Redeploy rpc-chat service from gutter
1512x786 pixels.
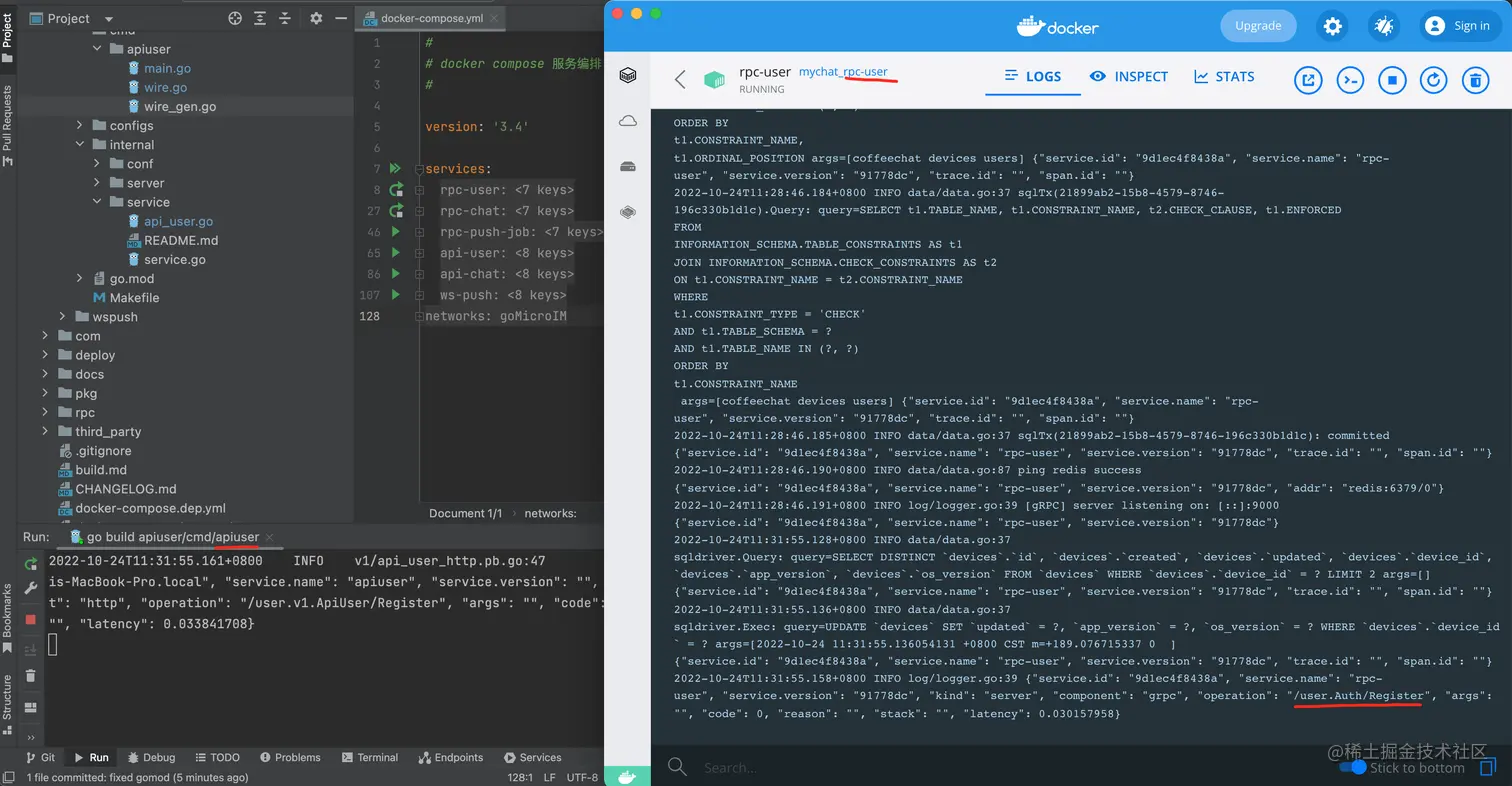click(x=396, y=211)
